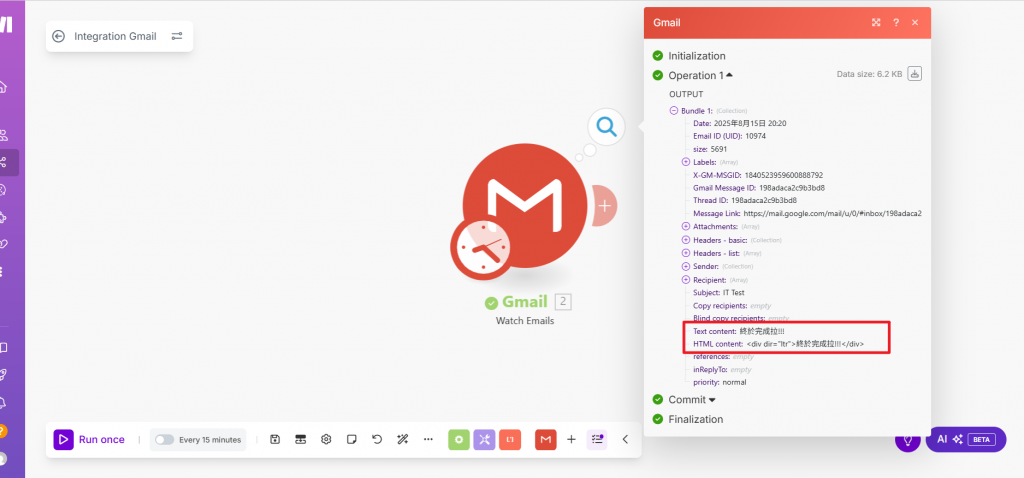Collapse the Operation 1 section
The height and width of the screenshot is (478, 1024).
point(729,75)
